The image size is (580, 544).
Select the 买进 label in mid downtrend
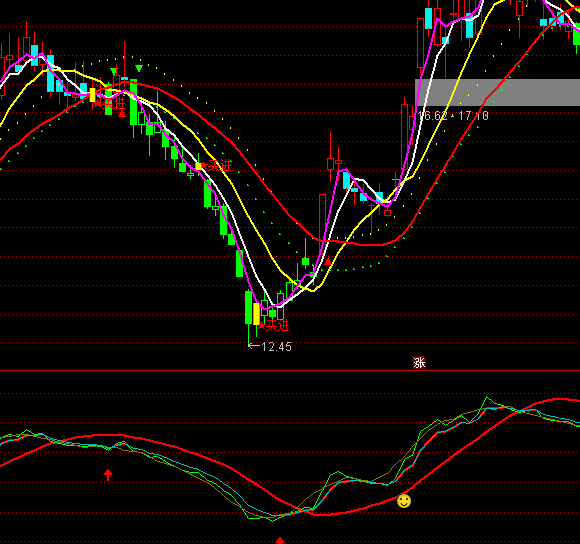[x=220, y=165]
